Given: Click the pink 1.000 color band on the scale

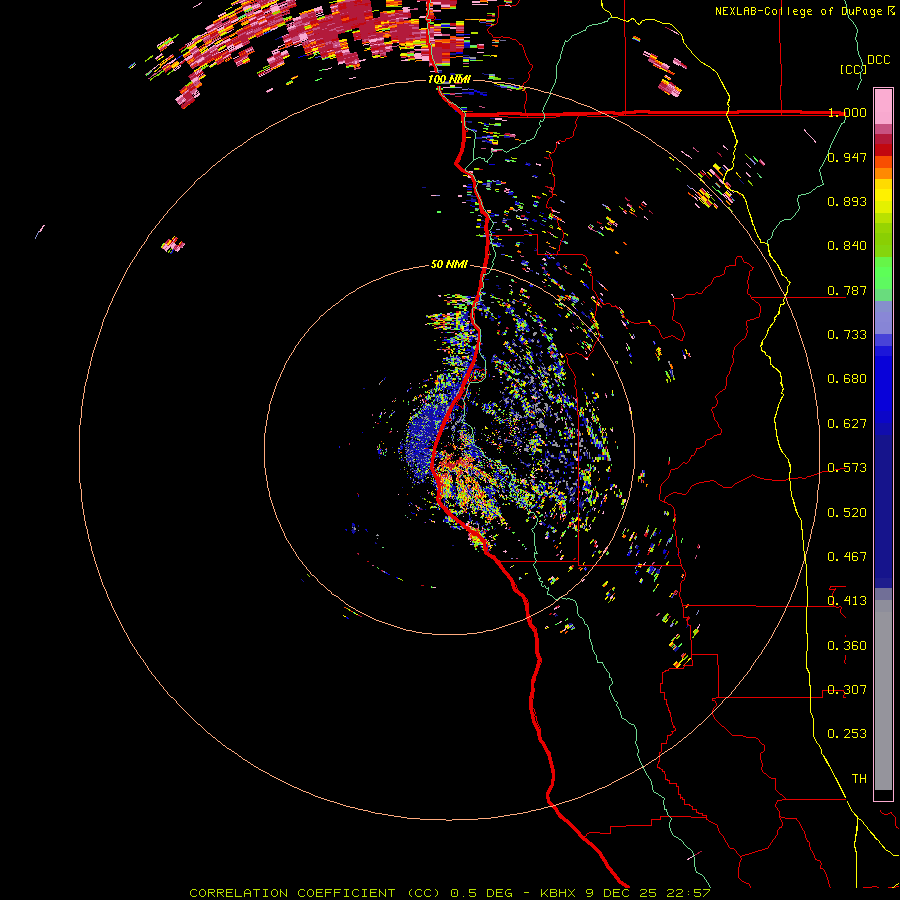Looking at the screenshot, I should click(883, 106).
